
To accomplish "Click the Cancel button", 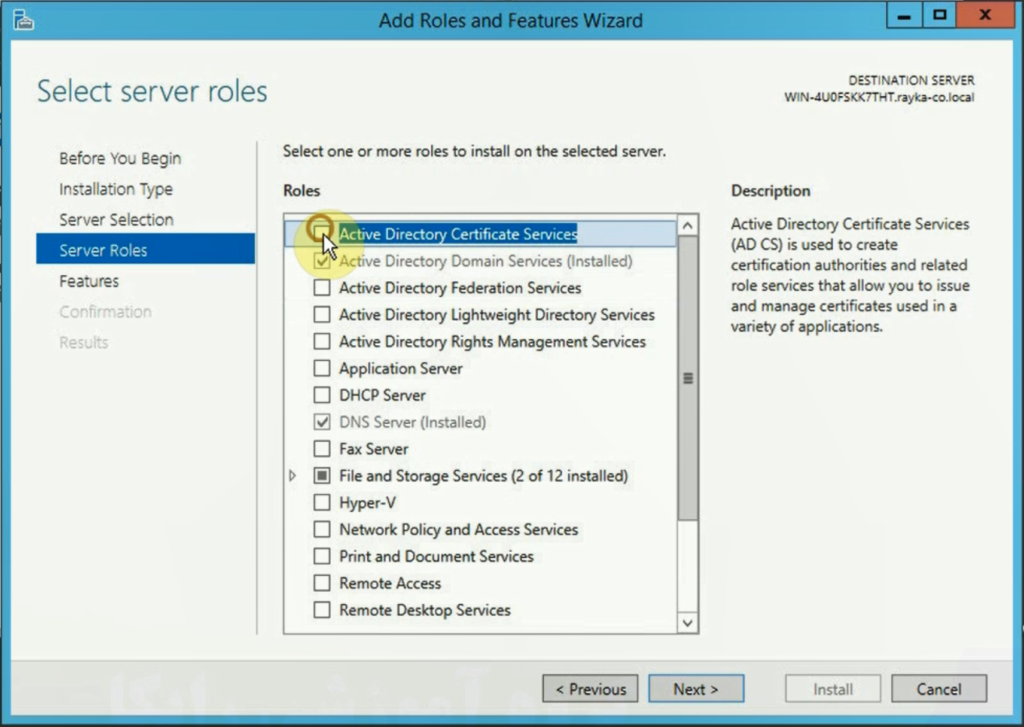I will point(939,688).
